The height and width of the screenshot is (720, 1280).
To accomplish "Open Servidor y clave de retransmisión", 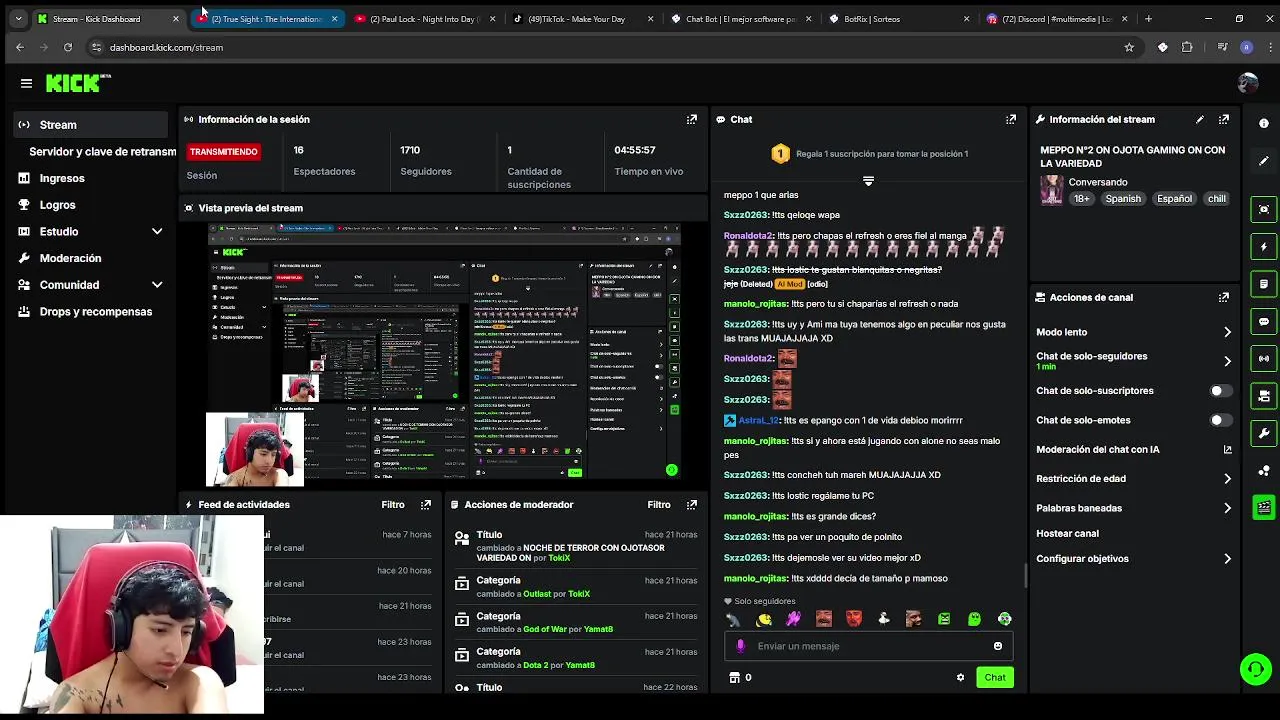I will coord(102,152).
